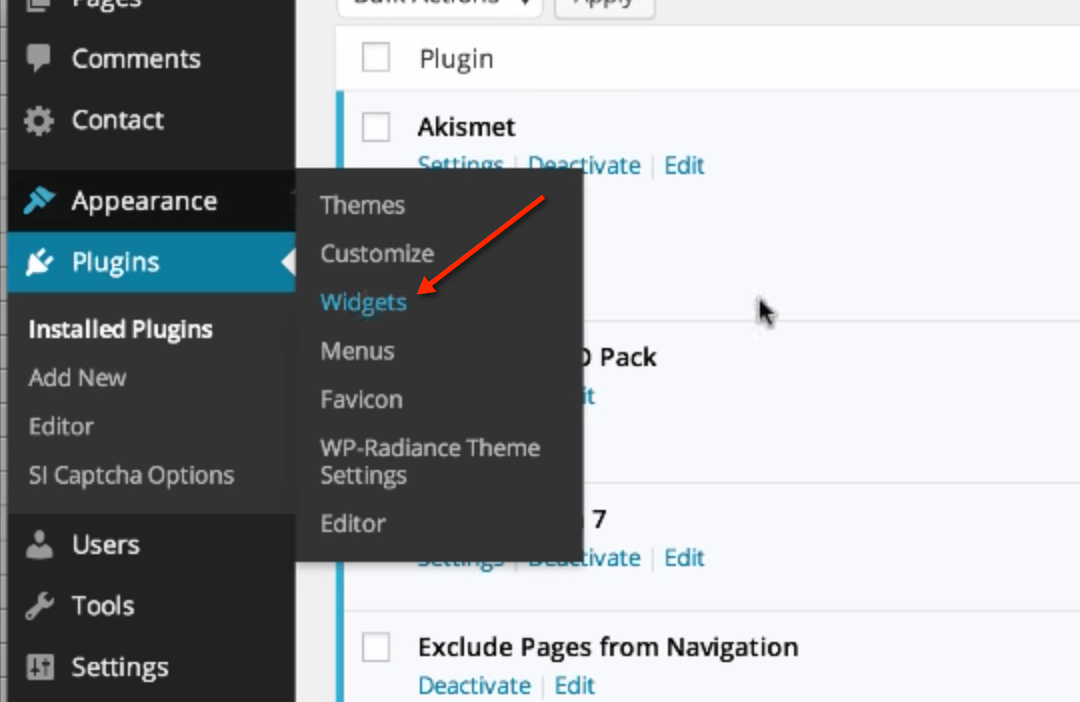Open WP-Radiance Theme Settings
This screenshot has width=1080, height=702.
[430, 462]
